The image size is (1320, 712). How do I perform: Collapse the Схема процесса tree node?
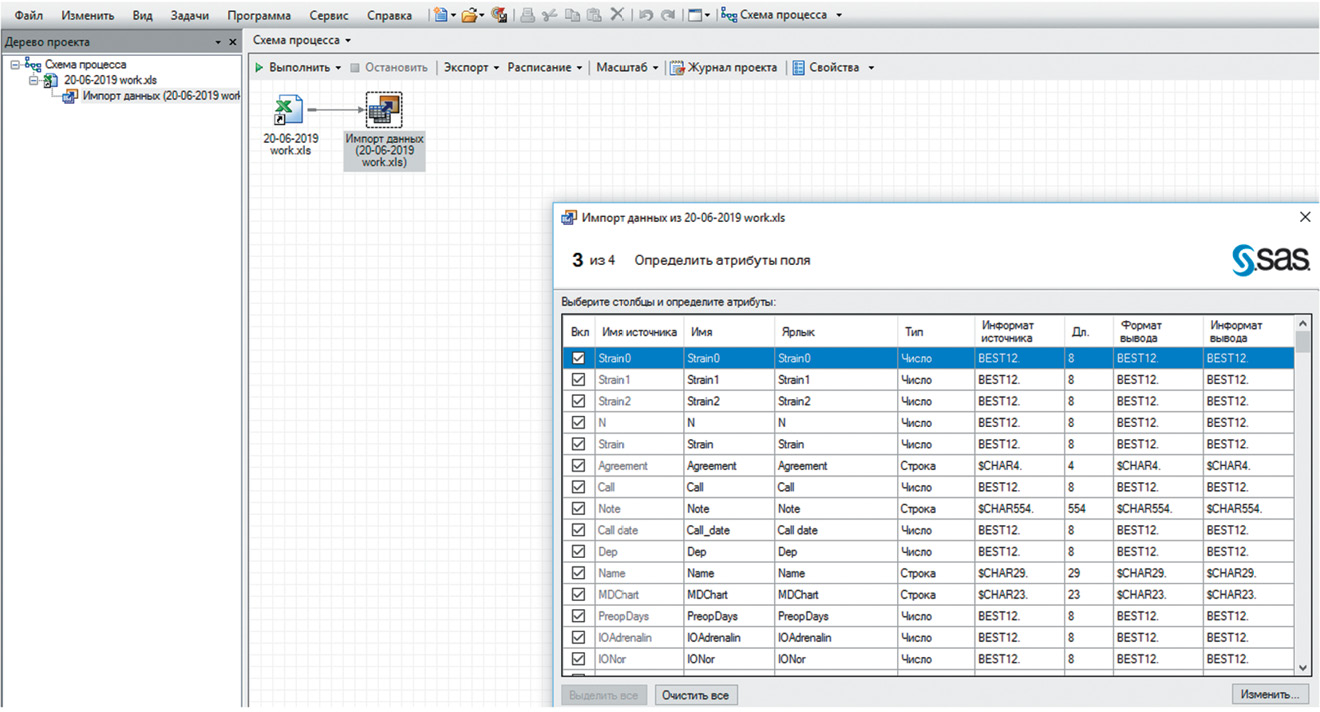tap(15, 65)
